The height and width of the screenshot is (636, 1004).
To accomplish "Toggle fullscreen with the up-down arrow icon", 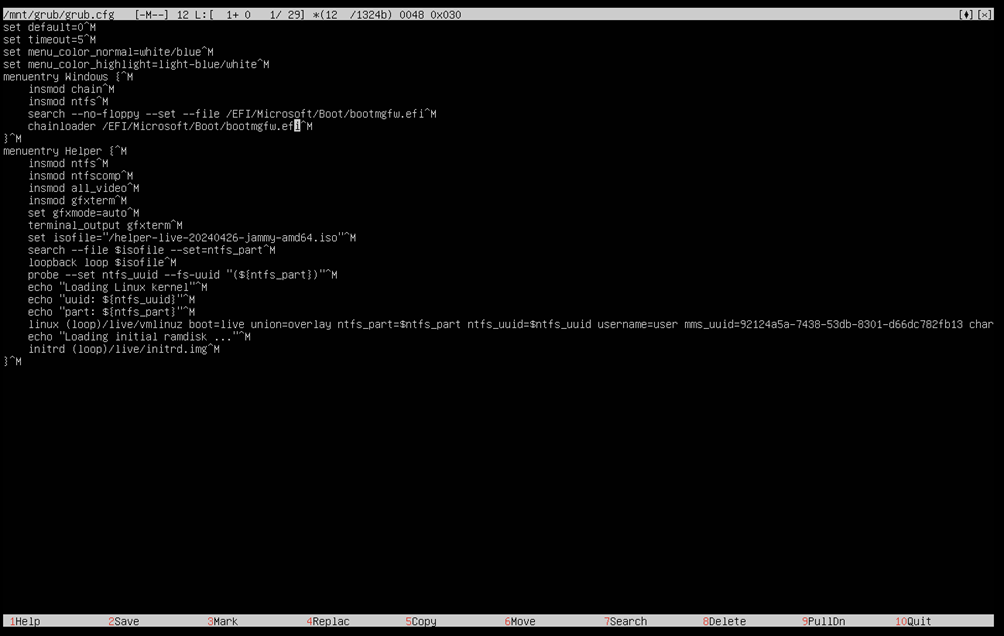I will pos(966,15).
